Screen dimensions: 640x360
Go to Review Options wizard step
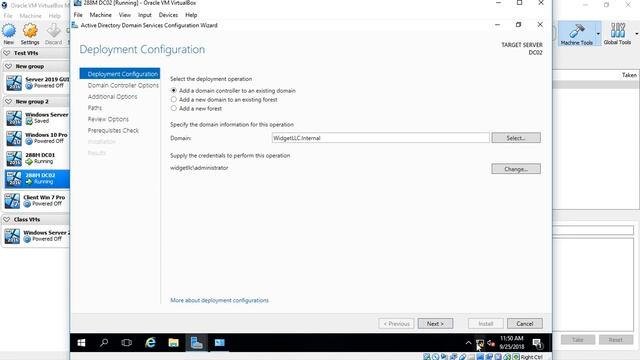click(x=108, y=119)
